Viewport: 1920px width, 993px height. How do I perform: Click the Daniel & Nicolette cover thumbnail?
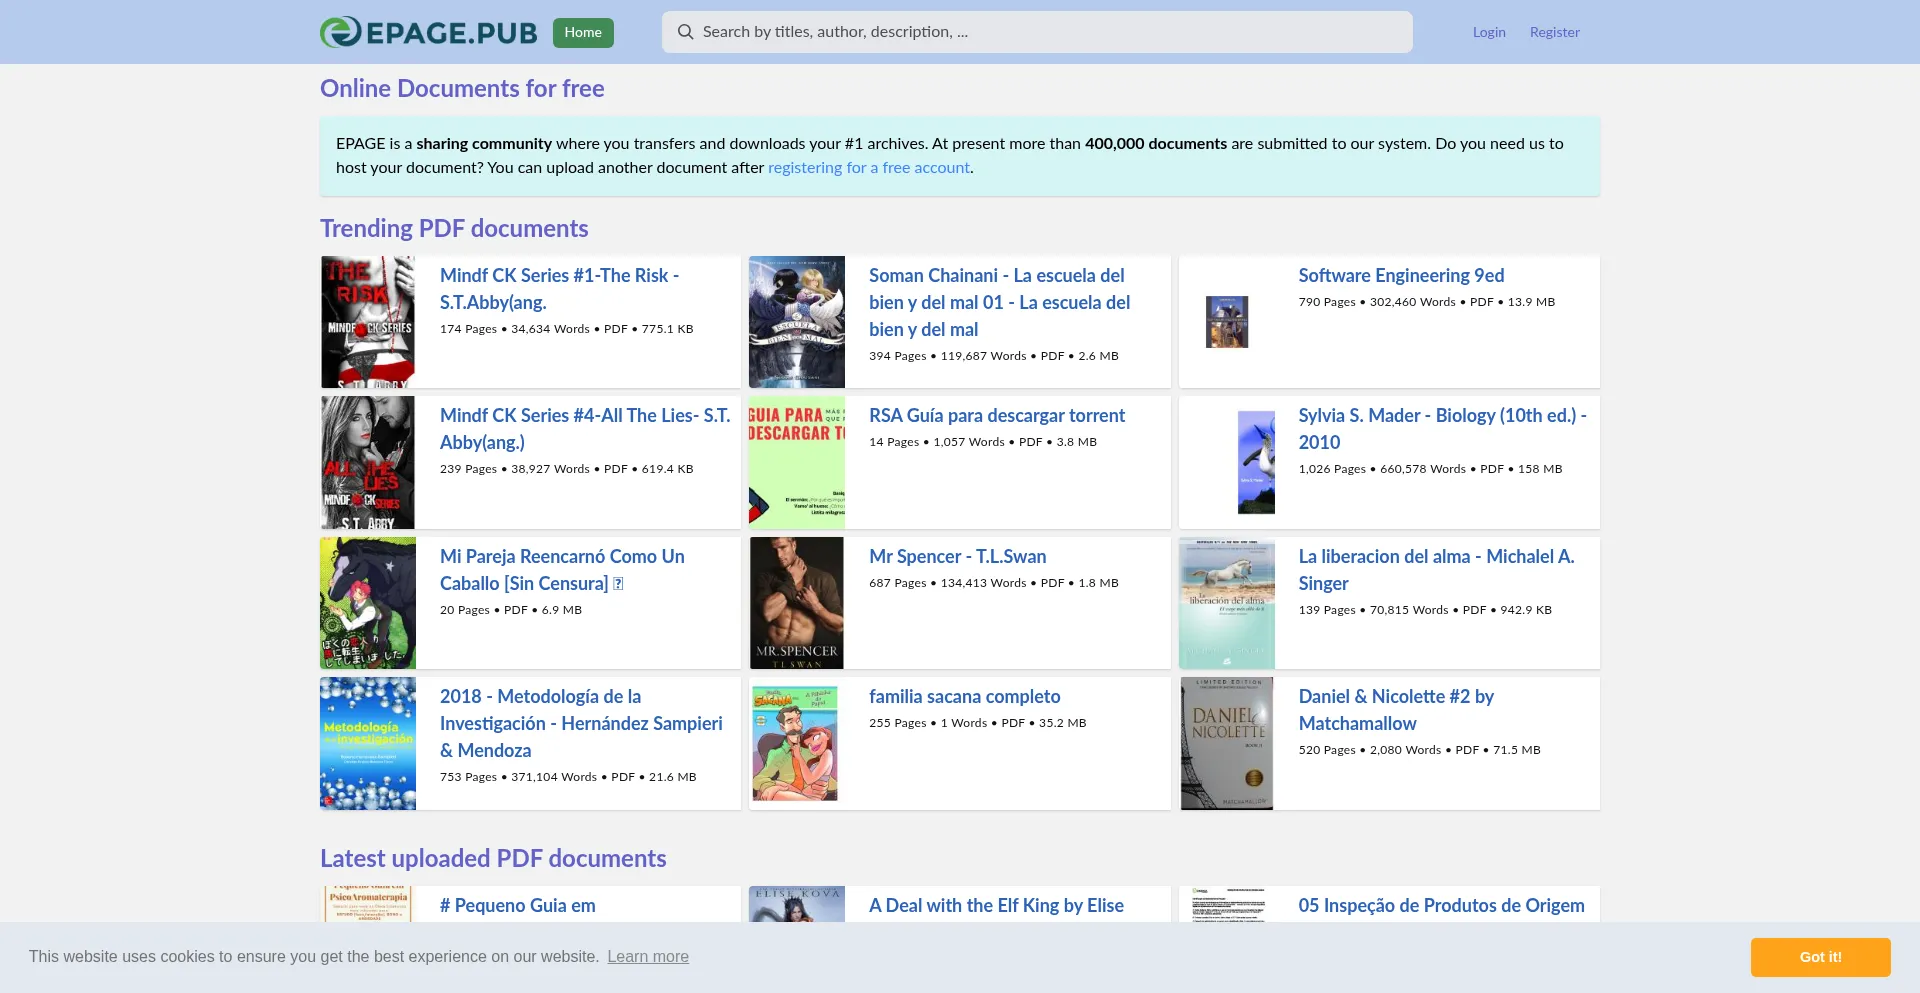[1226, 743]
